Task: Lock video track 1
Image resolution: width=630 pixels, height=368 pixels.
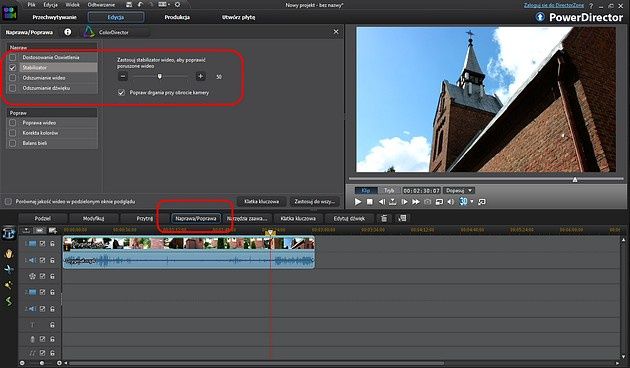Action: point(52,243)
